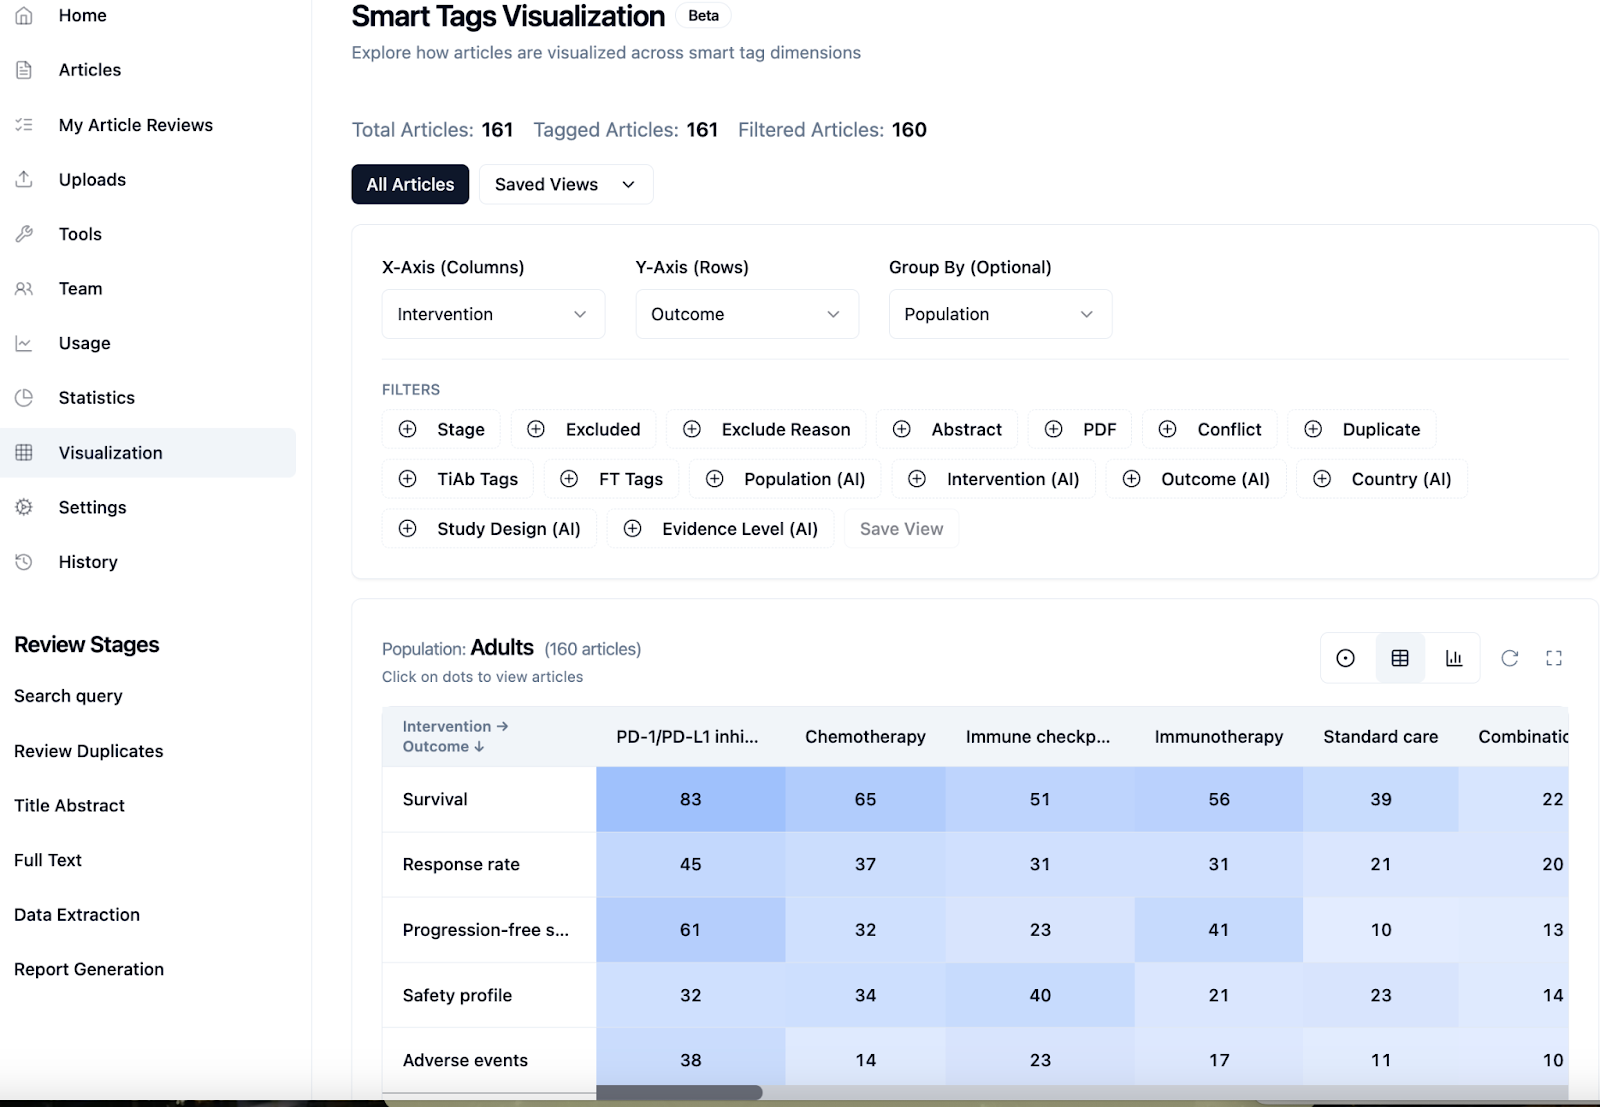1600x1107 pixels.
Task: Switch to the bubble dot chart view
Action: click(1346, 658)
